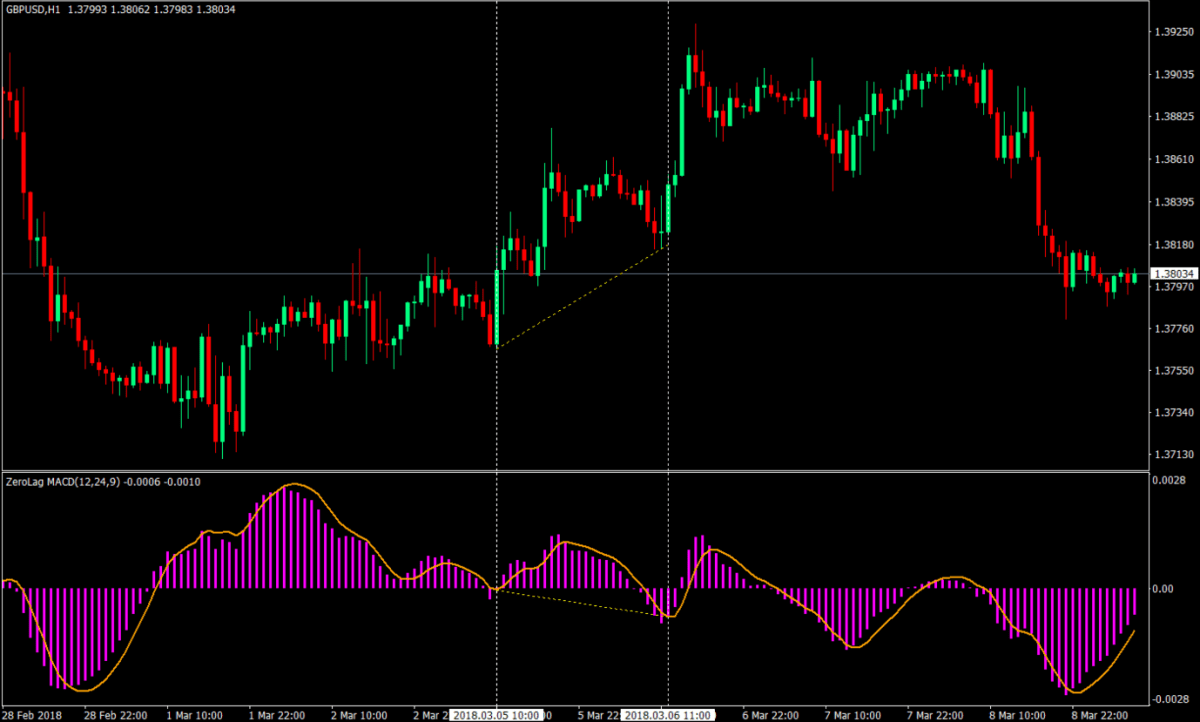Select the 2018.03.06 11:00 date marker box
This screenshot has width=1200, height=722.
pyautogui.click(x=667, y=715)
